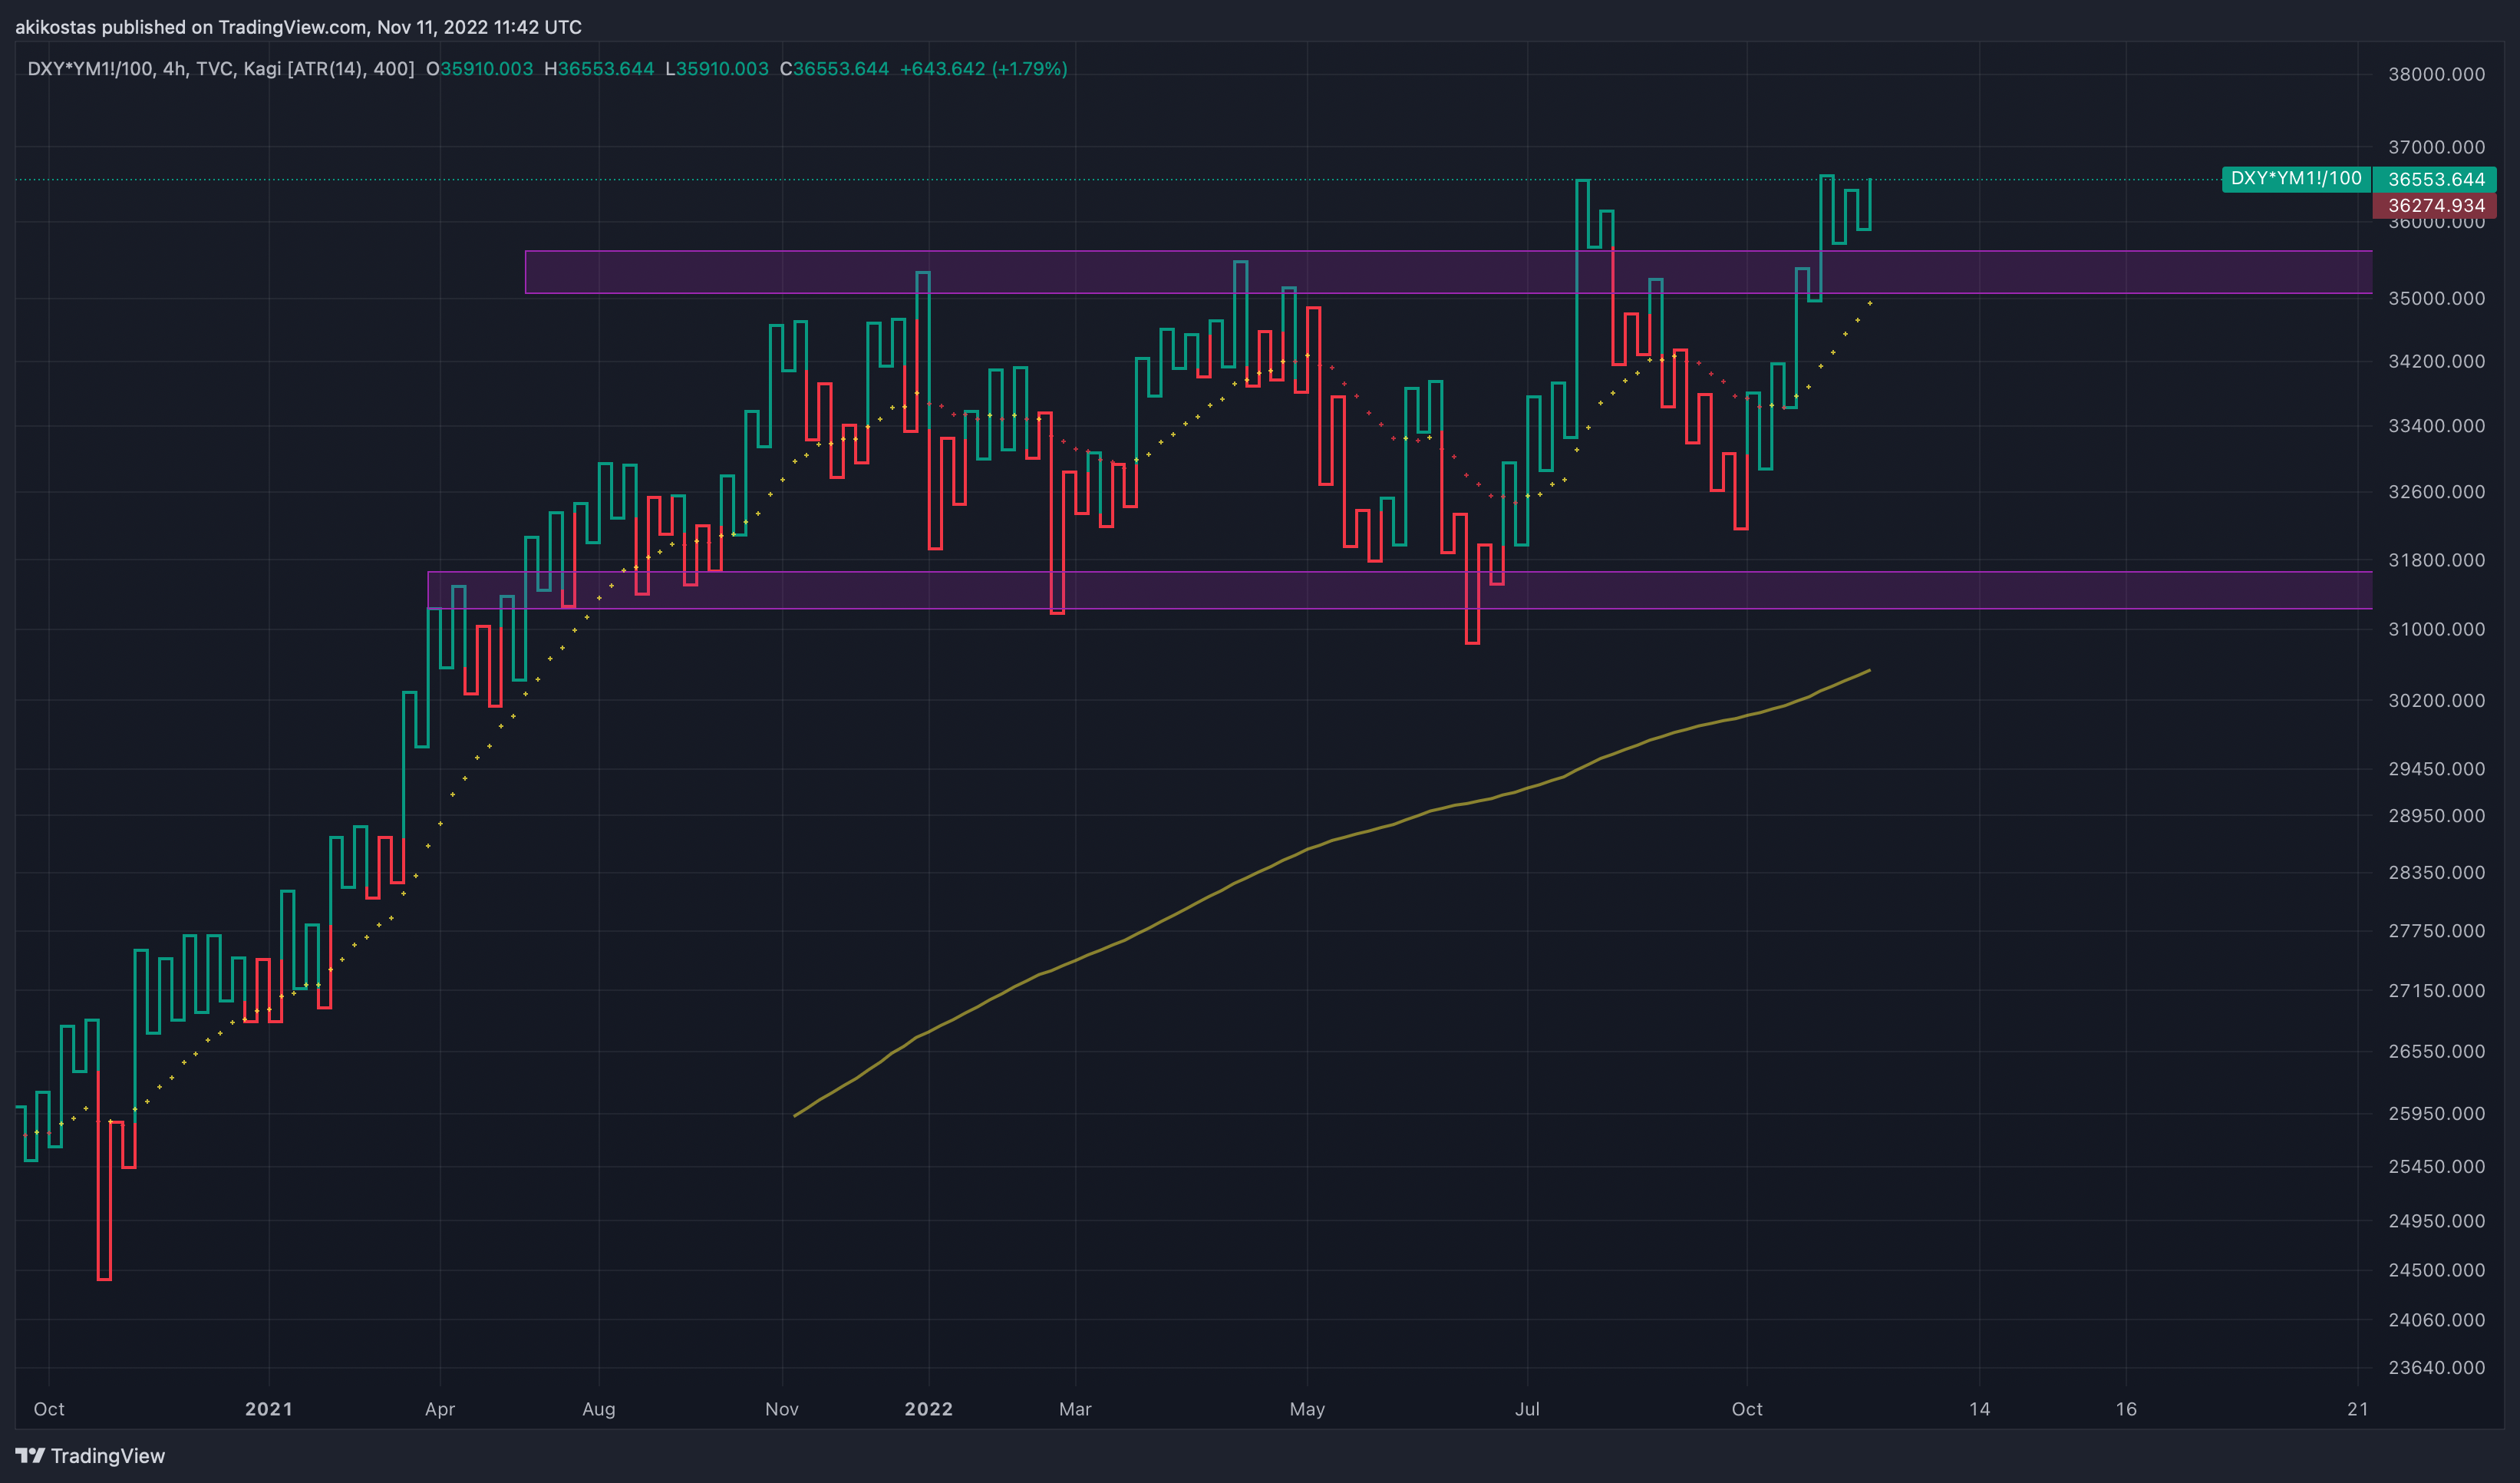
Task: Click the 34200.000 price axis label
Action: tap(2436, 361)
